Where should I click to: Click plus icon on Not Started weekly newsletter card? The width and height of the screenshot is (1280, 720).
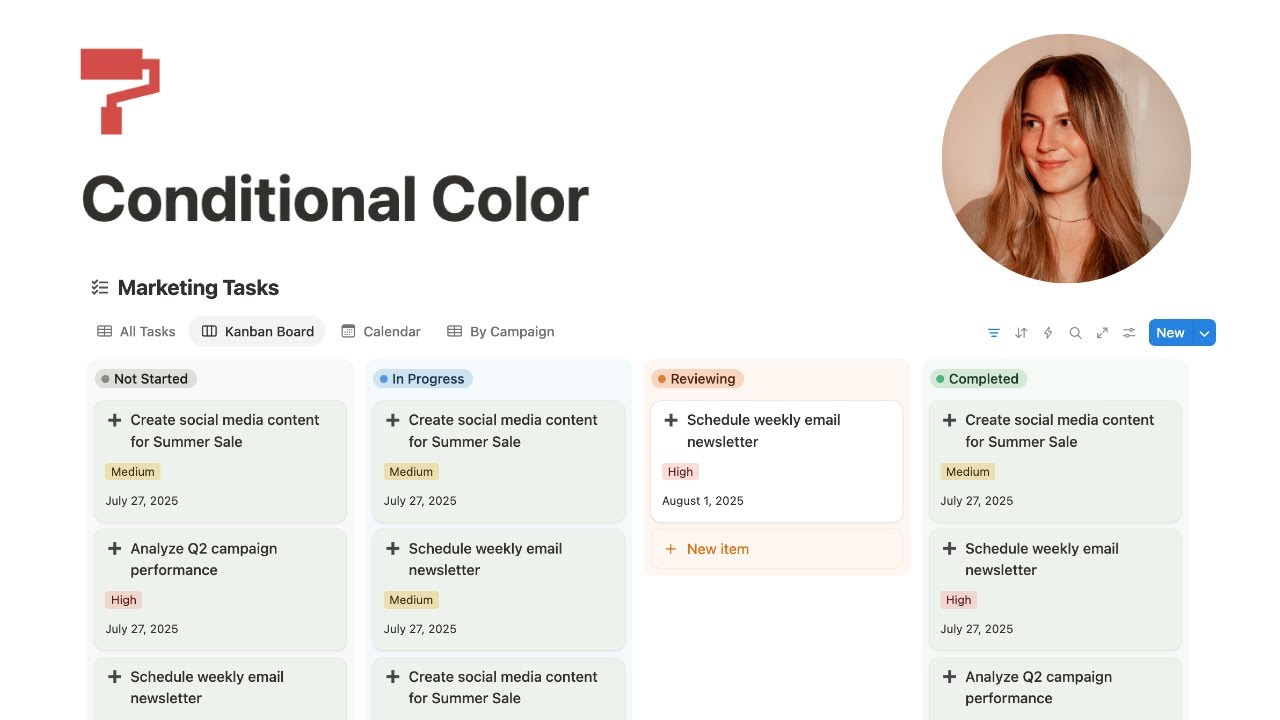[114, 677]
